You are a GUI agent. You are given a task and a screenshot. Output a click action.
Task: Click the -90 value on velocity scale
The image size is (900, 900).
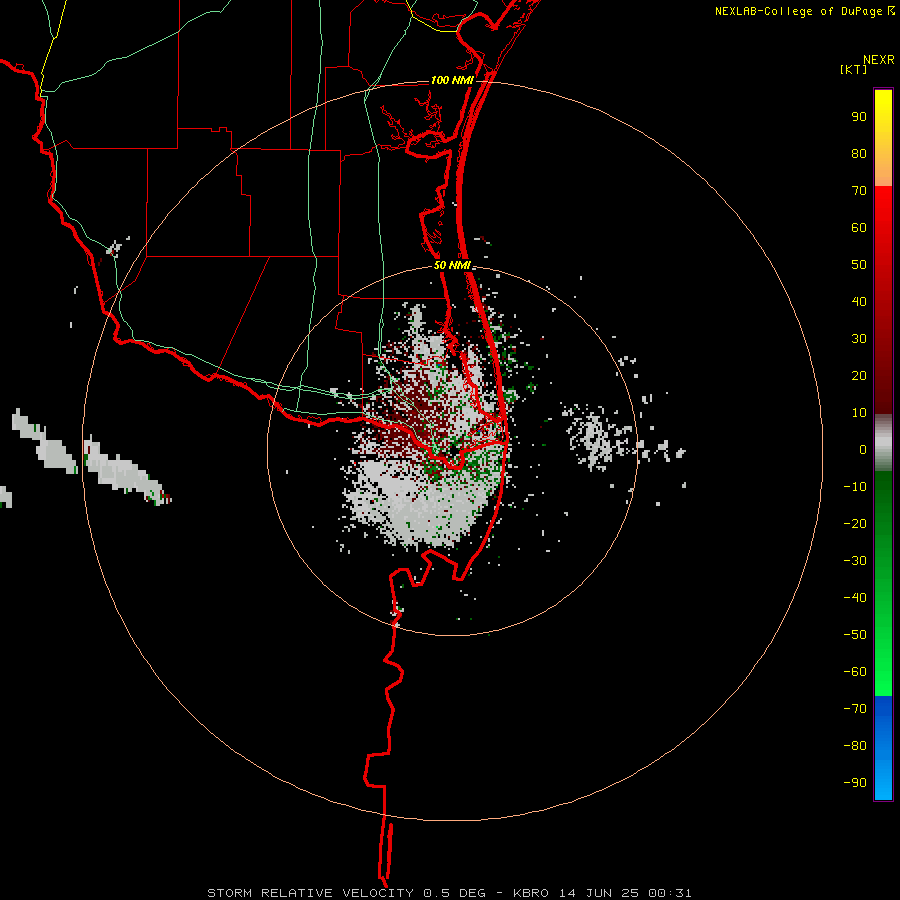(855, 783)
